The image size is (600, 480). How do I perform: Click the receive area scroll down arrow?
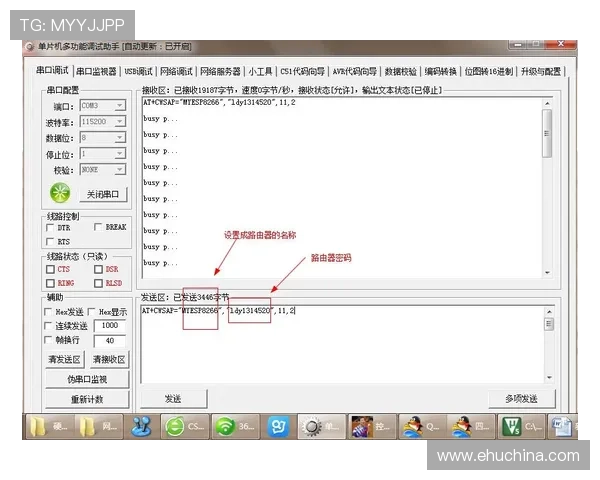pyautogui.click(x=547, y=273)
